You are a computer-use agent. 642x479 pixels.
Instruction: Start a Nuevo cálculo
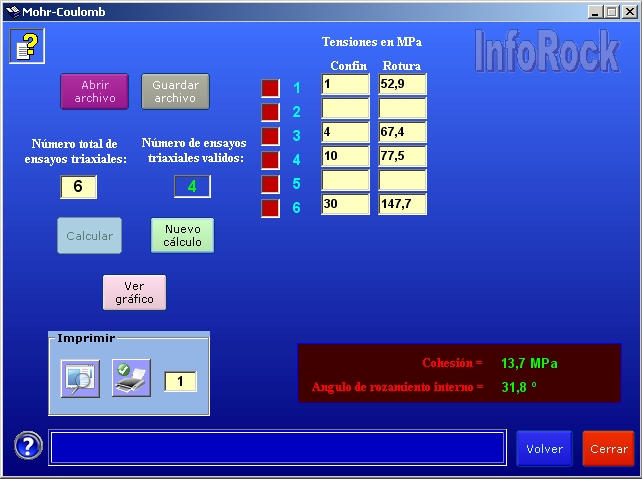(x=182, y=236)
